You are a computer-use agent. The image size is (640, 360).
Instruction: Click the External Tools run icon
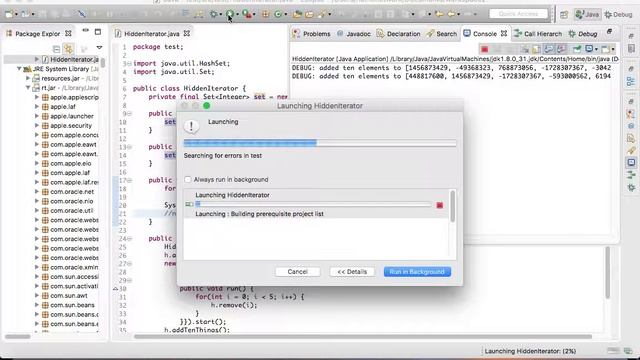tap(247, 14)
